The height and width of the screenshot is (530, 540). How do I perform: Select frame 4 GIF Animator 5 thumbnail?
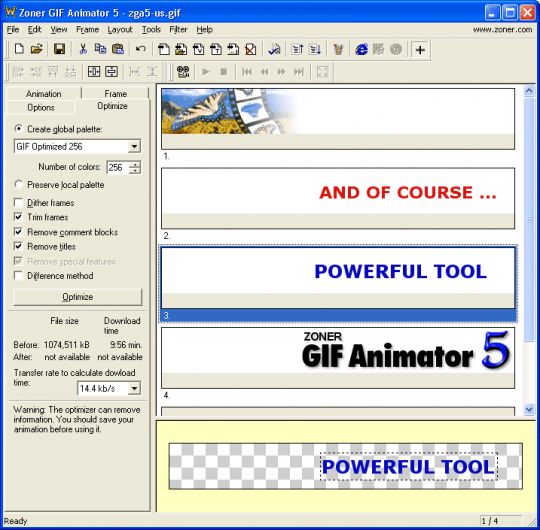(x=338, y=358)
